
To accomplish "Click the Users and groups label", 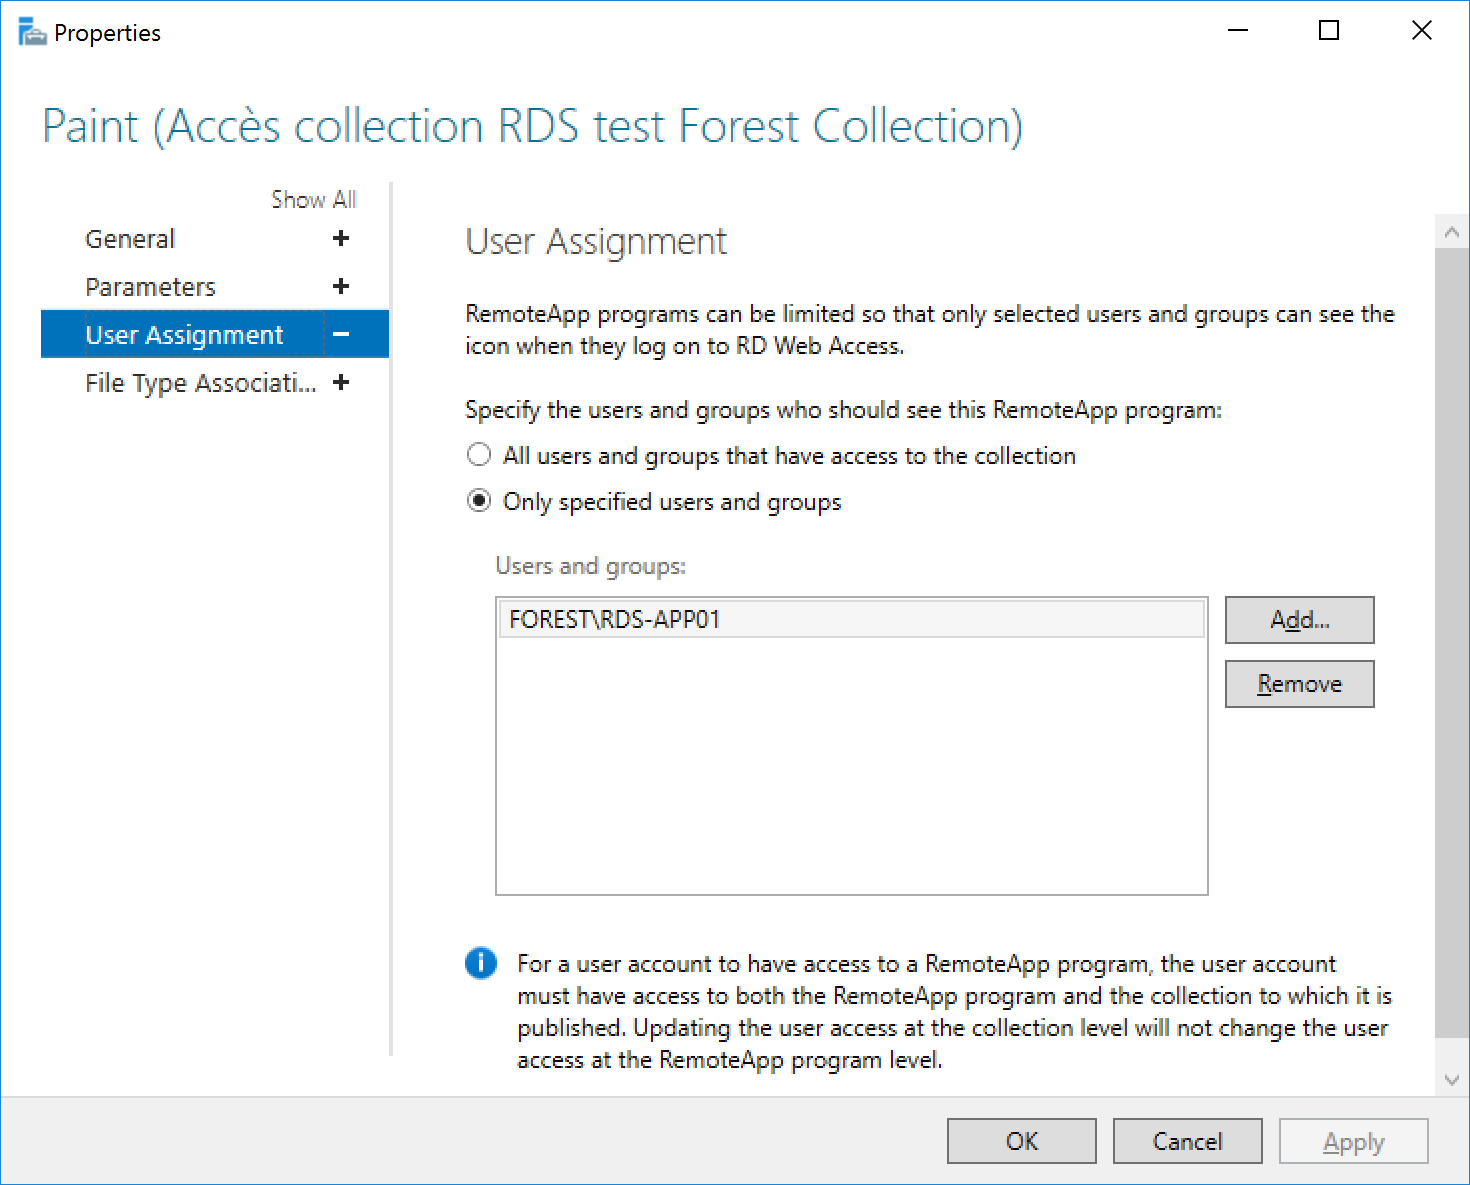I will [x=591, y=566].
